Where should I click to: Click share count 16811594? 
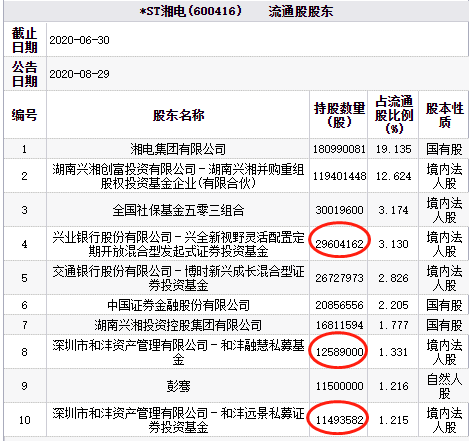339,325
